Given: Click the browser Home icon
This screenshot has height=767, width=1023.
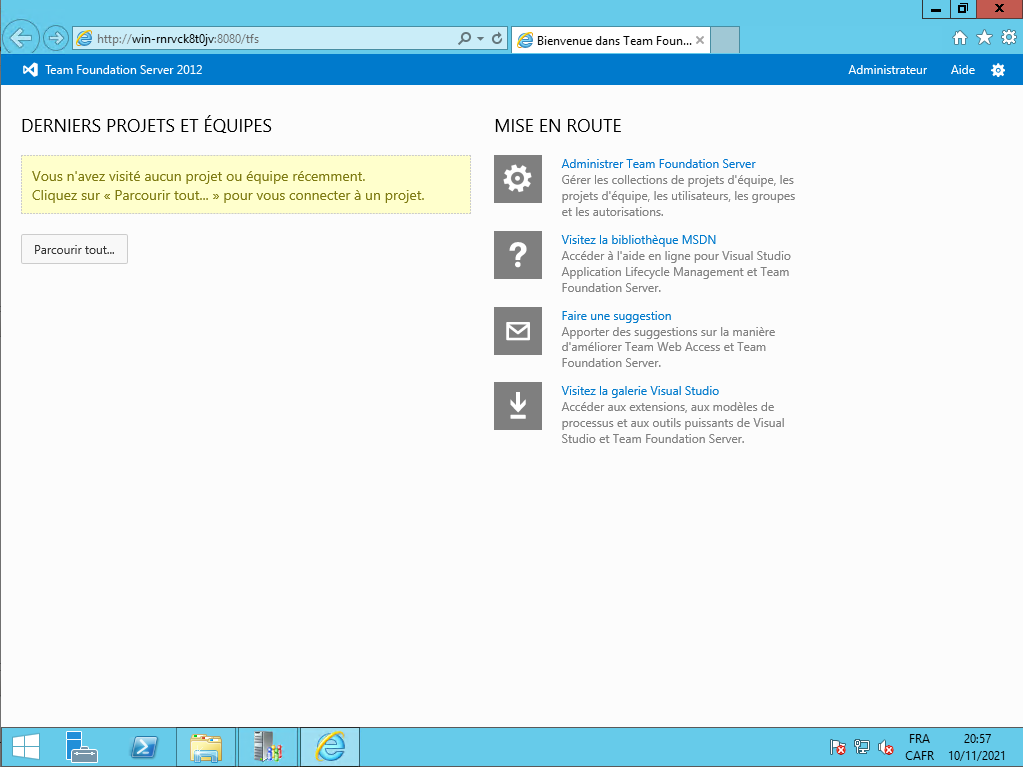Looking at the screenshot, I should pos(960,38).
